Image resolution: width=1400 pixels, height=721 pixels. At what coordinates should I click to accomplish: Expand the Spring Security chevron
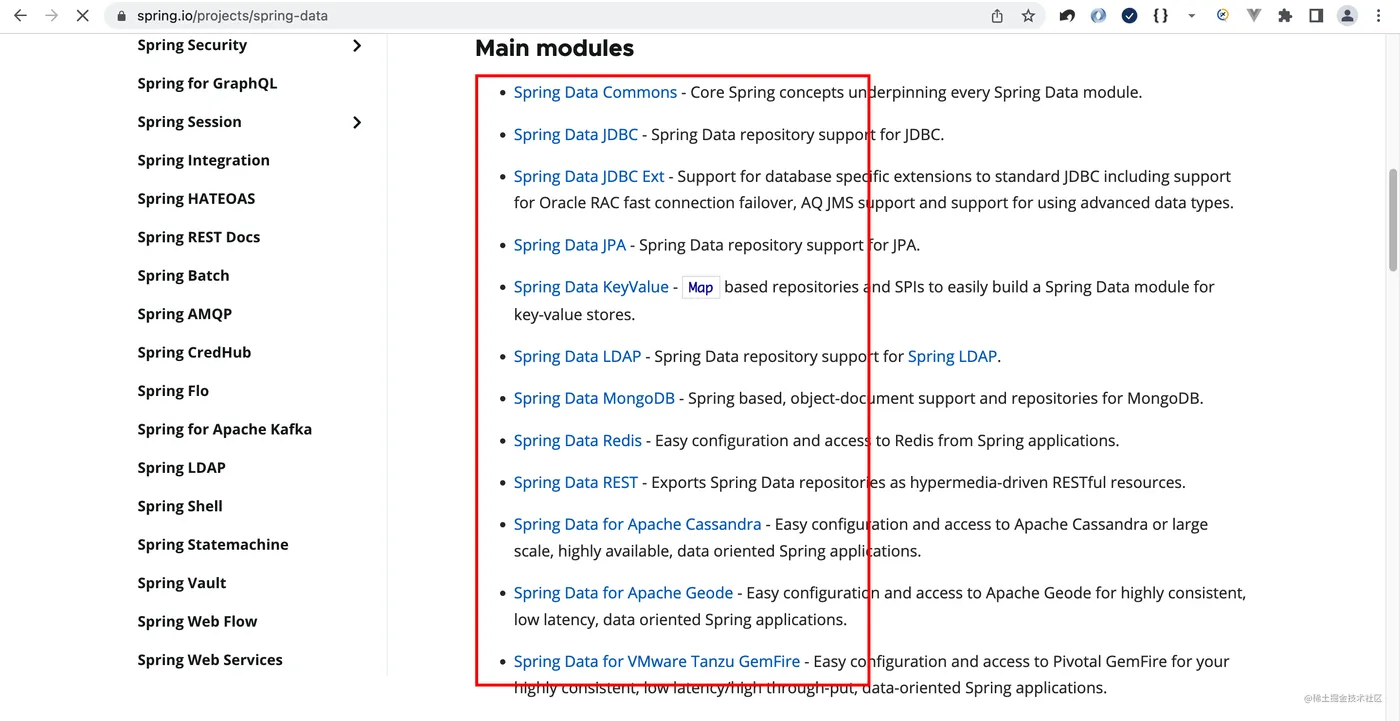pyautogui.click(x=357, y=45)
